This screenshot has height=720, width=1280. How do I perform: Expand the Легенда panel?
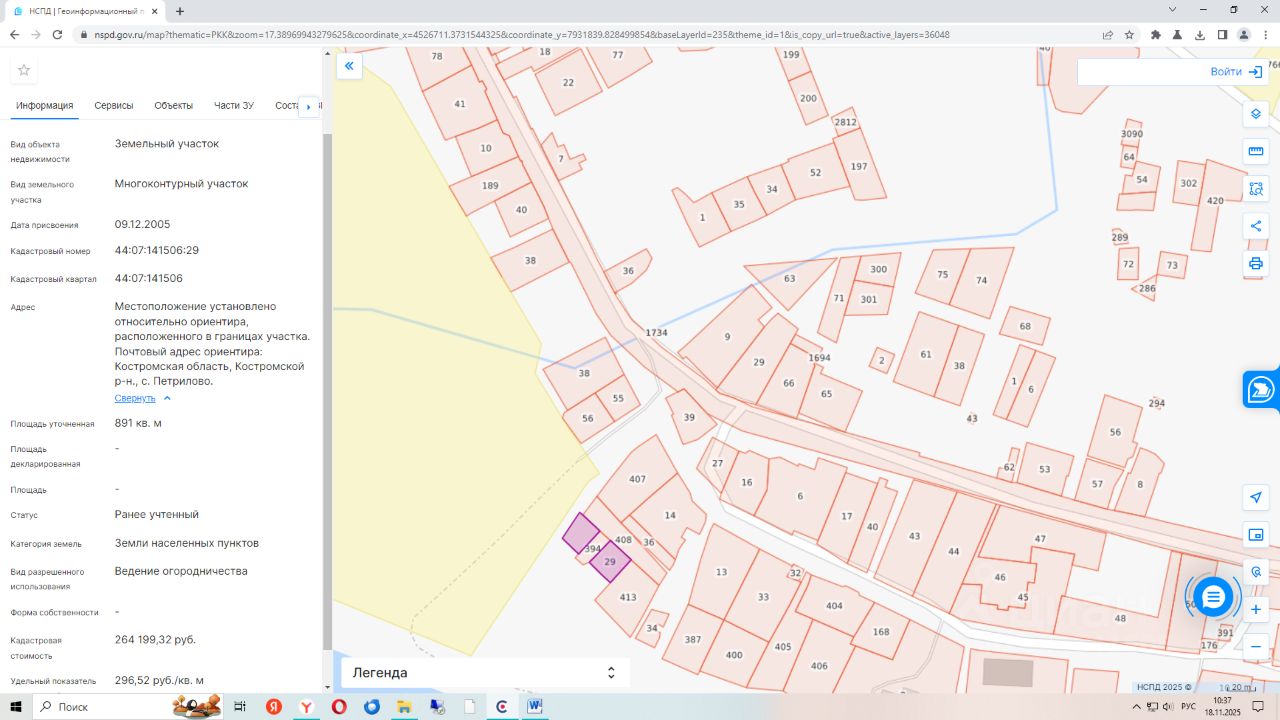(485, 673)
